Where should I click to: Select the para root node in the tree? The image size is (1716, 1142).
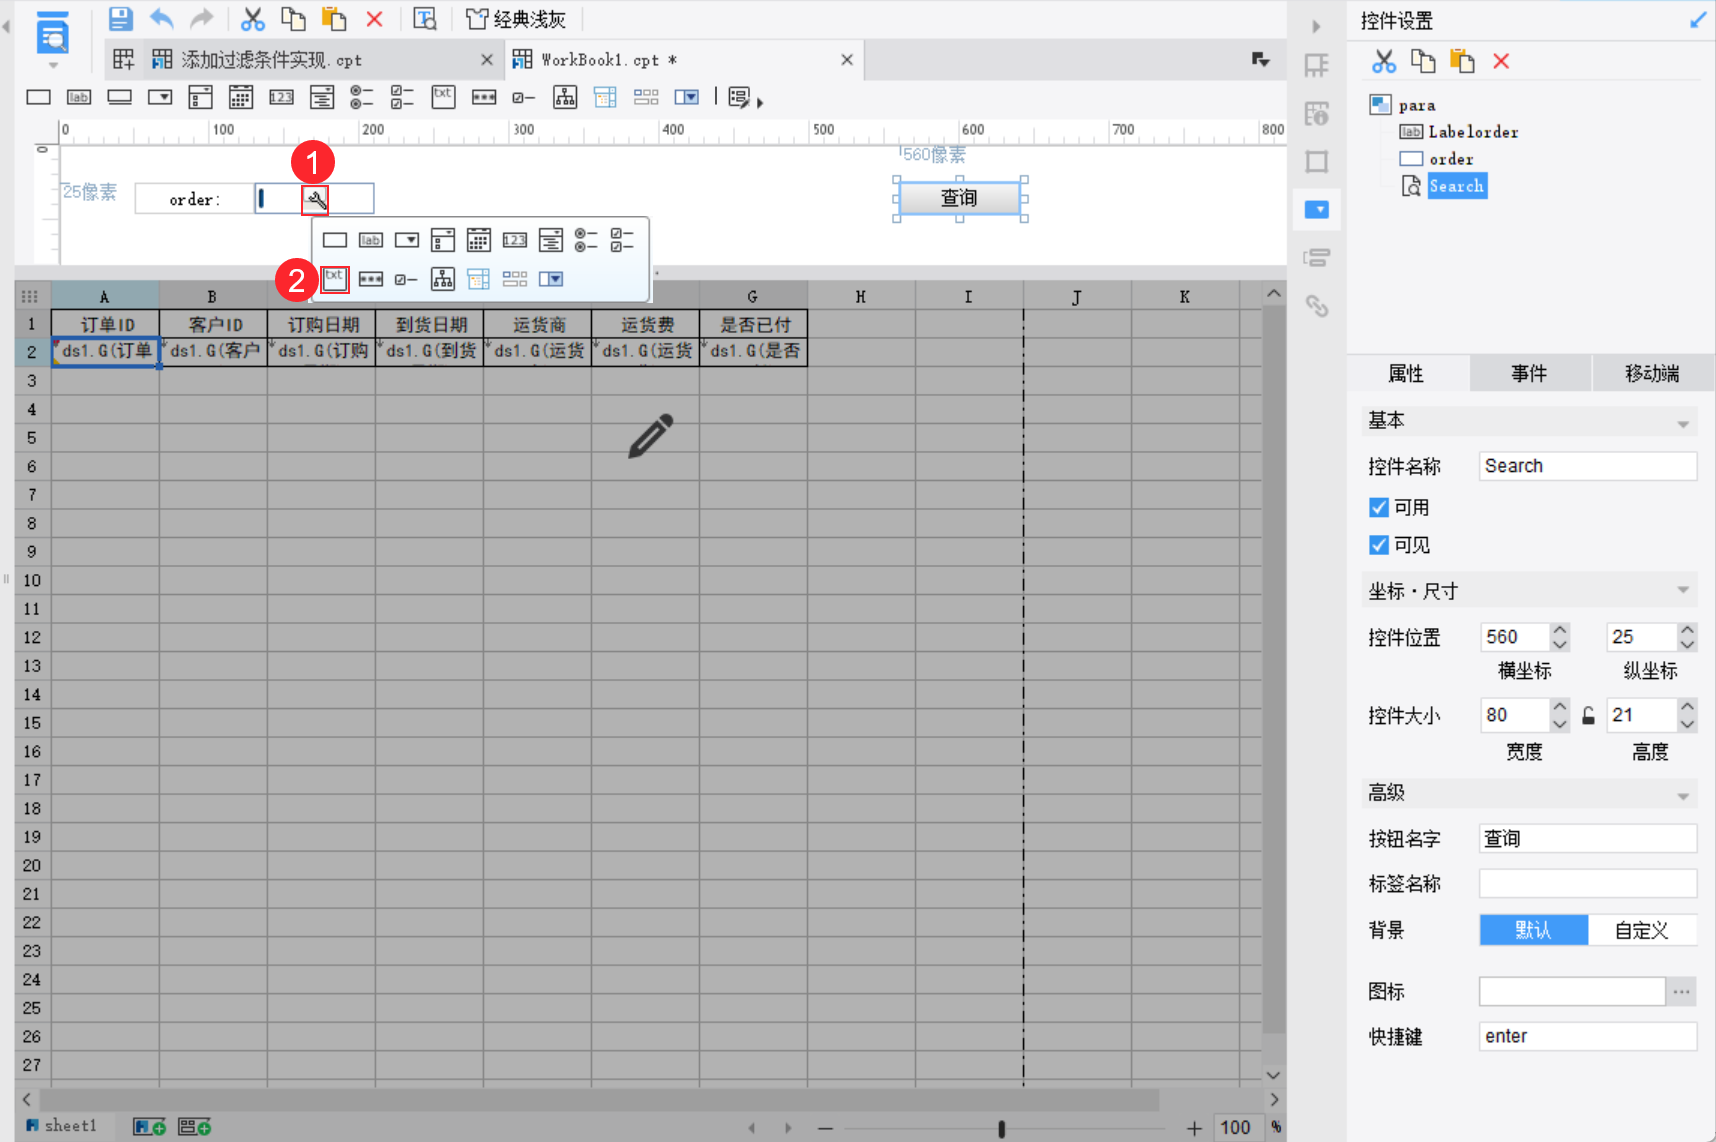pos(1417,105)
